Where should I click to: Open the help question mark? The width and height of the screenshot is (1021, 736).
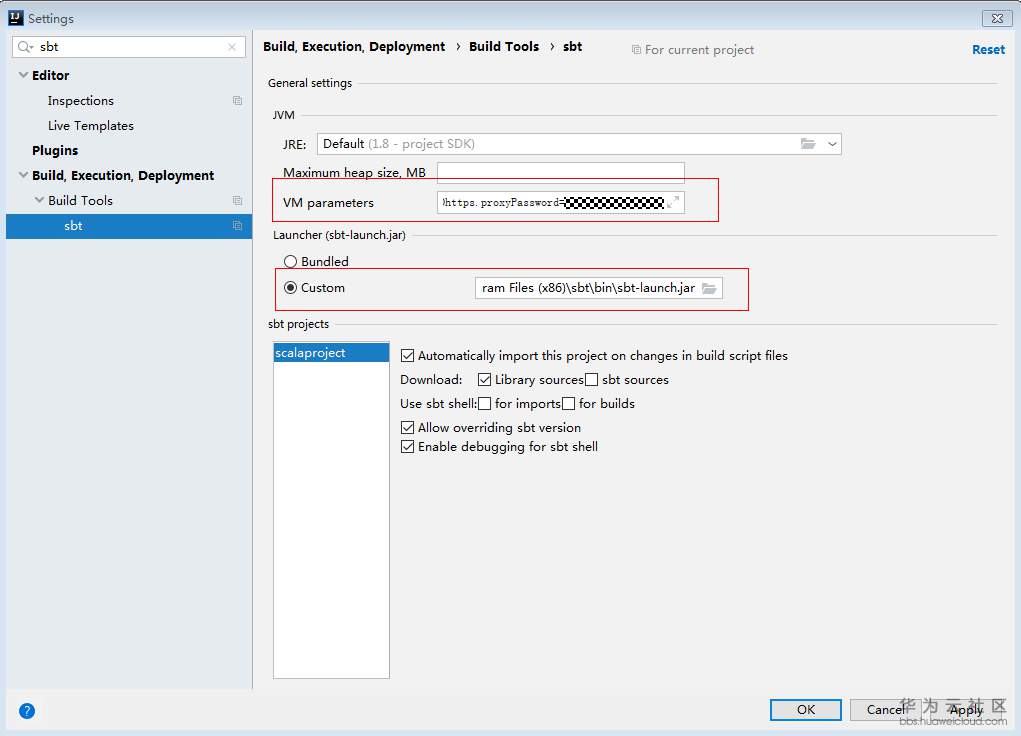27,711
